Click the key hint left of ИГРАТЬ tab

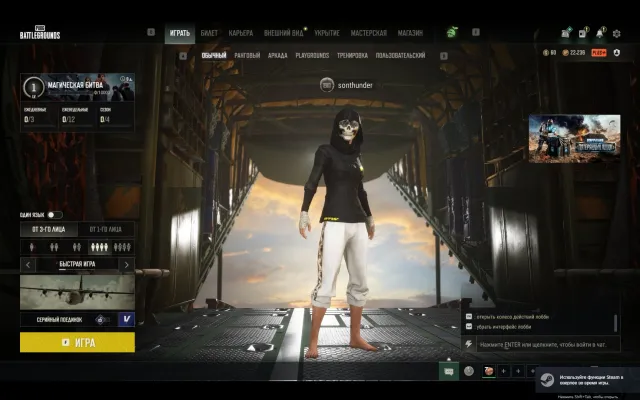151,32
